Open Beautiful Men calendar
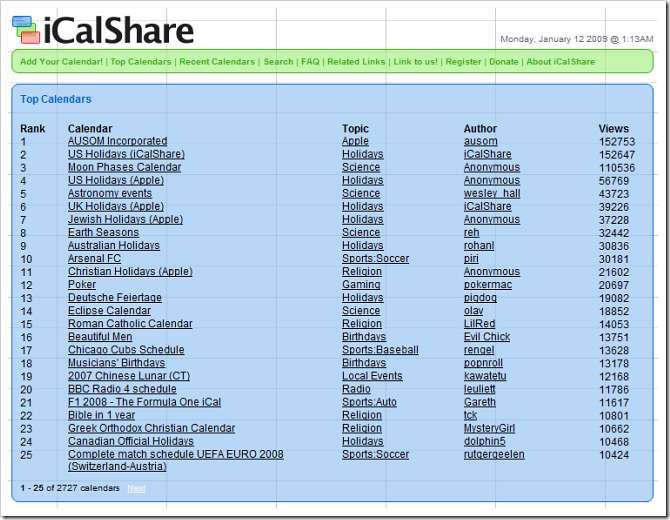The width and height of the screenshot is (670, 520). pyautogui.click(x=100, y=337)
